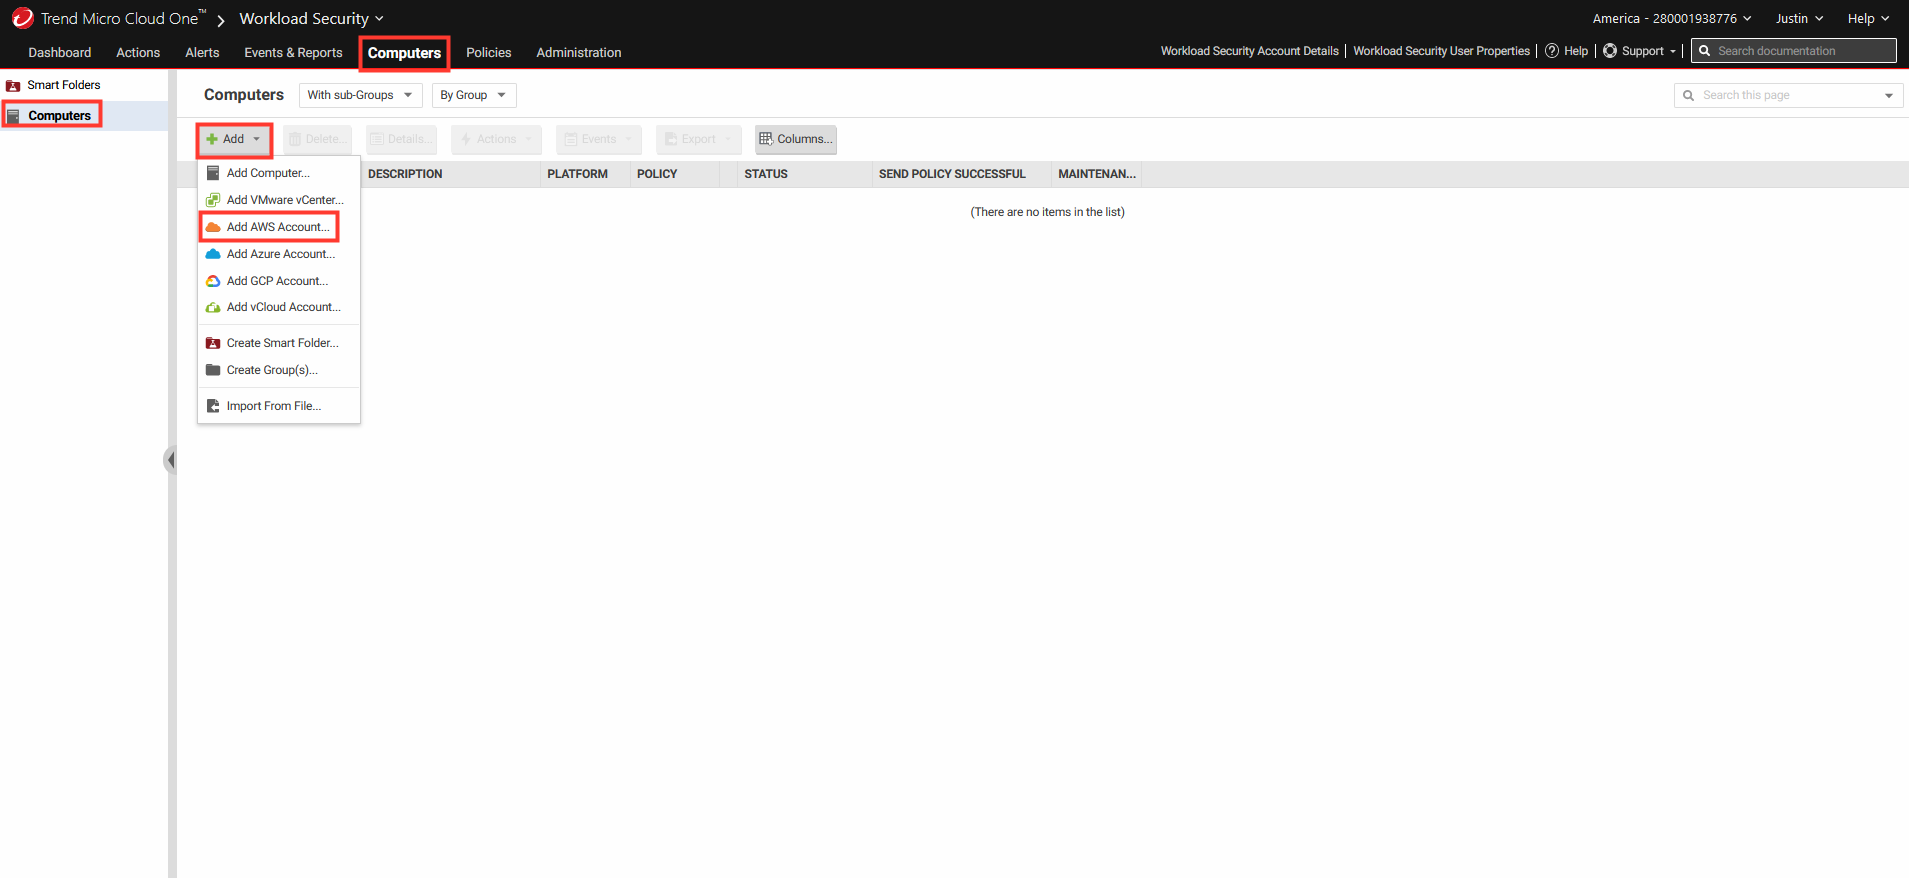Click the Import From File icon

[213, 406]
